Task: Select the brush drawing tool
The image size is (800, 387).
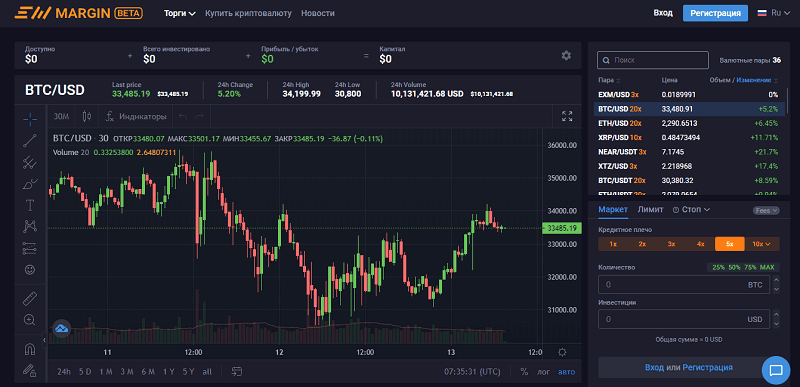Action: click(30, 184)
